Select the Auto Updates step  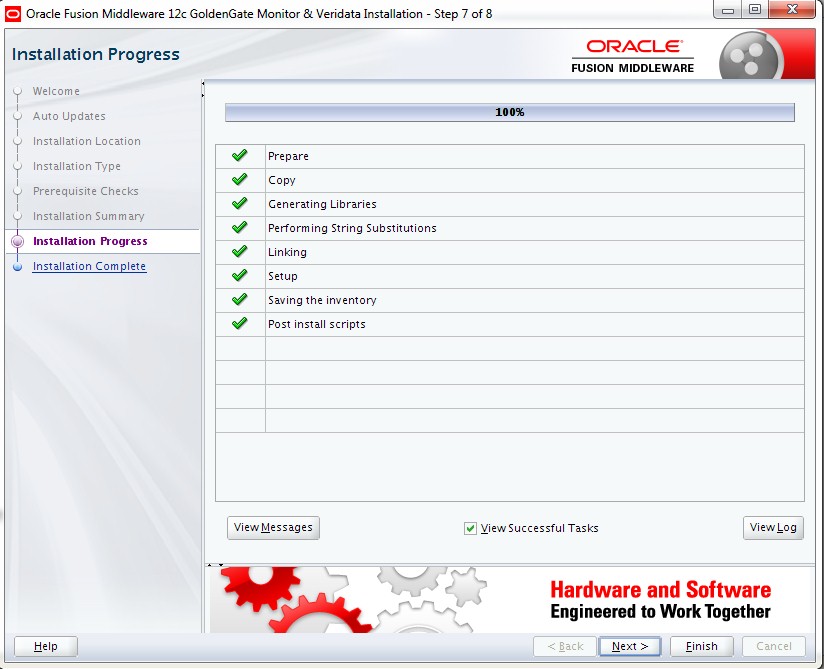point(69,116)
